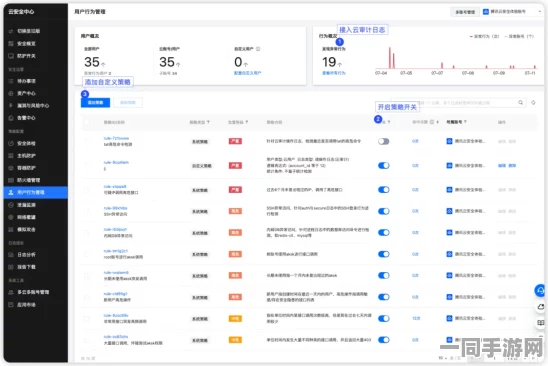
Task: Toggle the switch for root账号进行aksk调用
Action: (x=383, y=254)
